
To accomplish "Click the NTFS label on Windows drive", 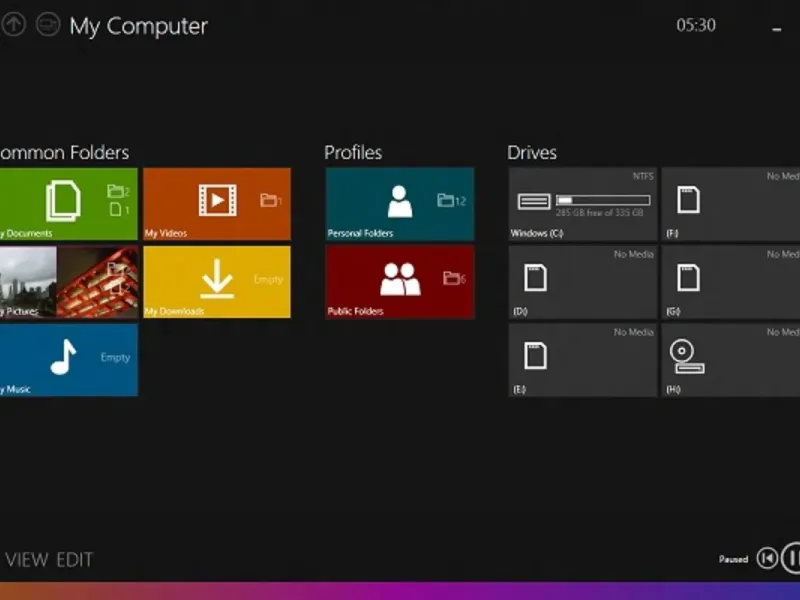I will (643, 176).
